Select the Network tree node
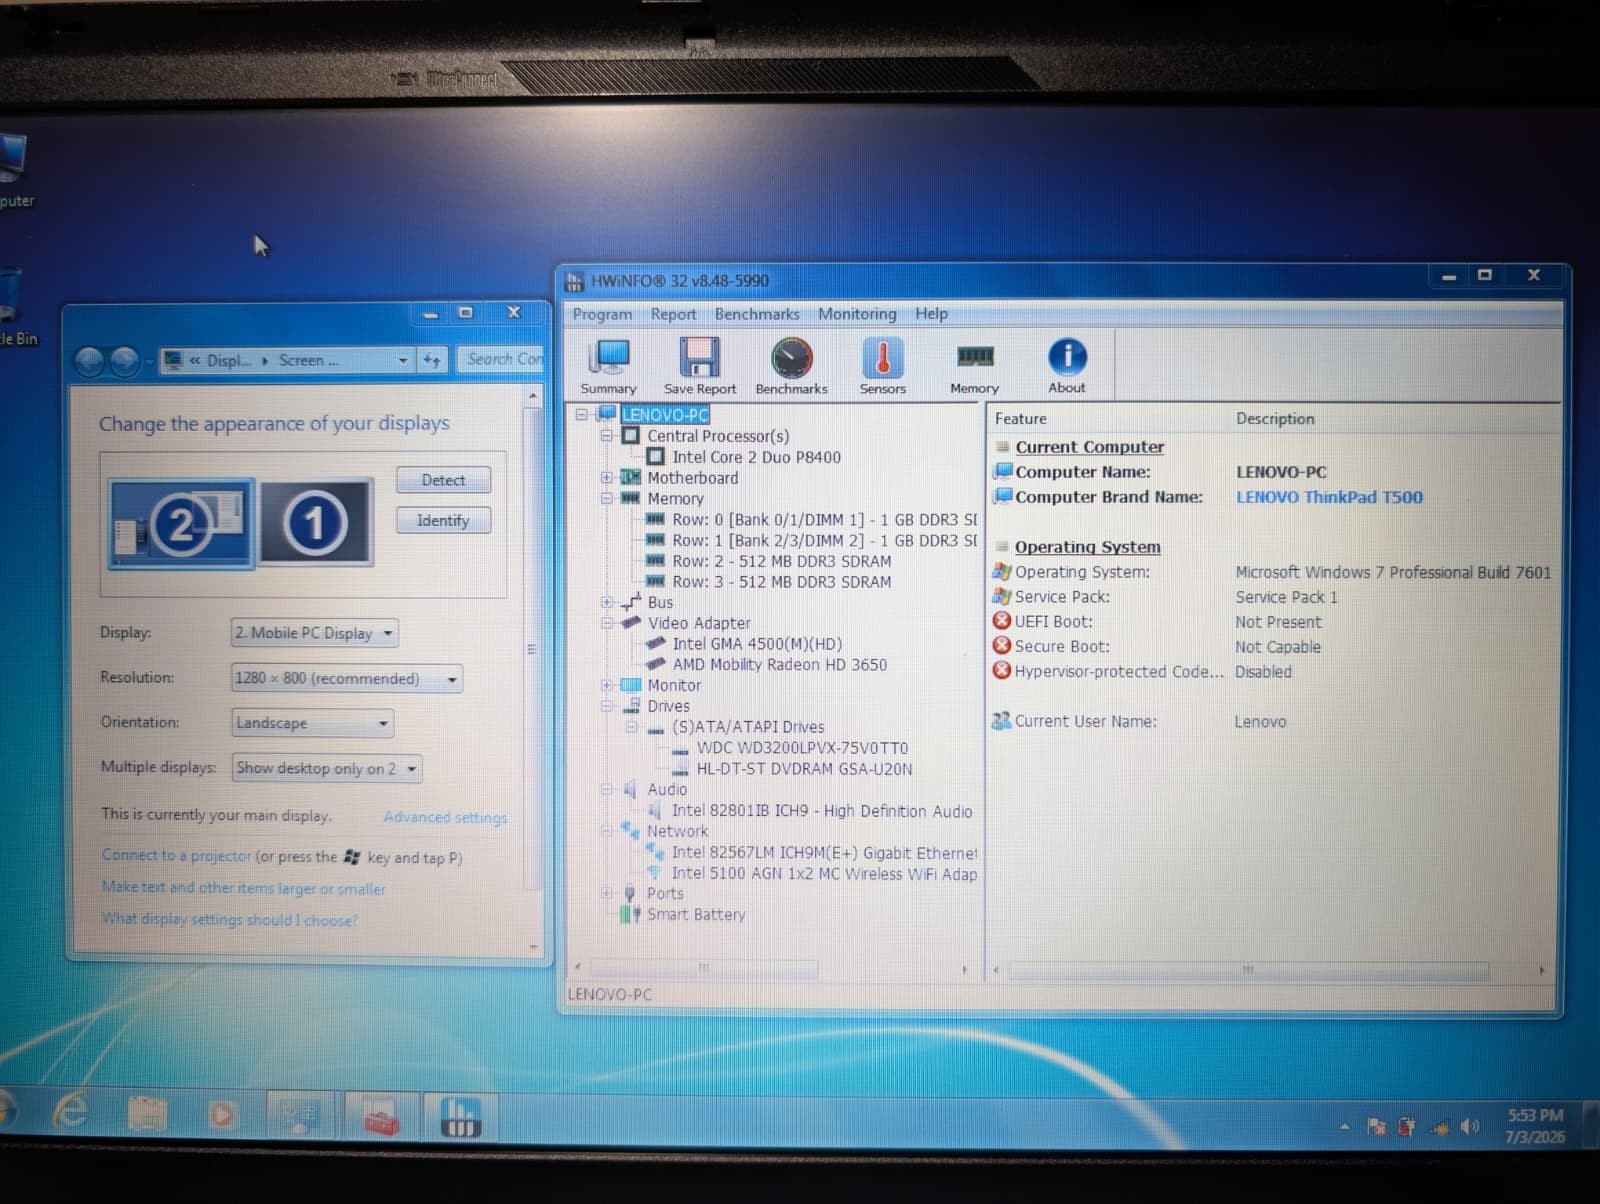The image size is (1600, 1204). 677,831
